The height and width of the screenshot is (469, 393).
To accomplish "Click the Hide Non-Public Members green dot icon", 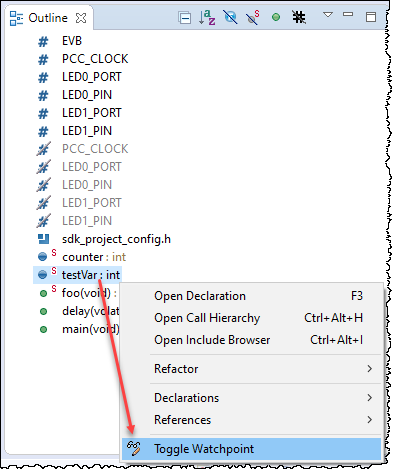I will coord(276,17).
